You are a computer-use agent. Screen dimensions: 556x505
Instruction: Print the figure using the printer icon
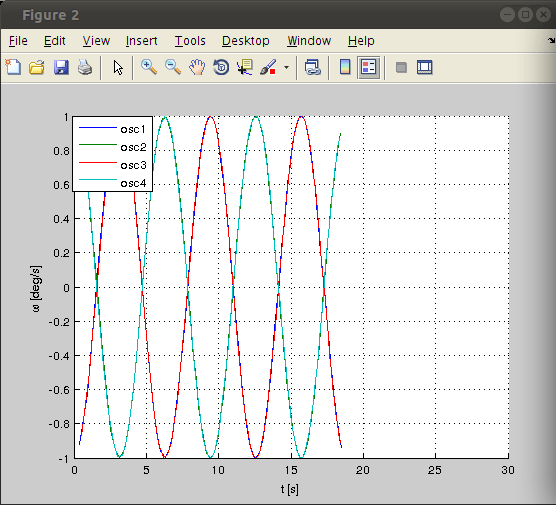click(x=85, y=67)
